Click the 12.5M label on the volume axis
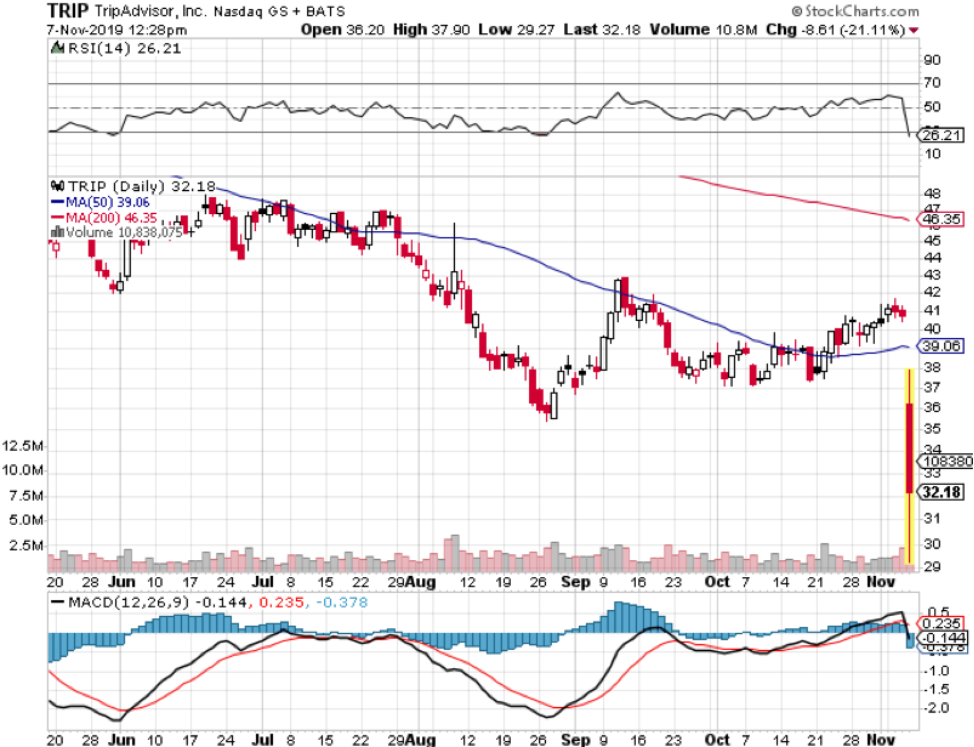Image resolution: width=974 pixels, height=747 pixels. tap(23, 446)
